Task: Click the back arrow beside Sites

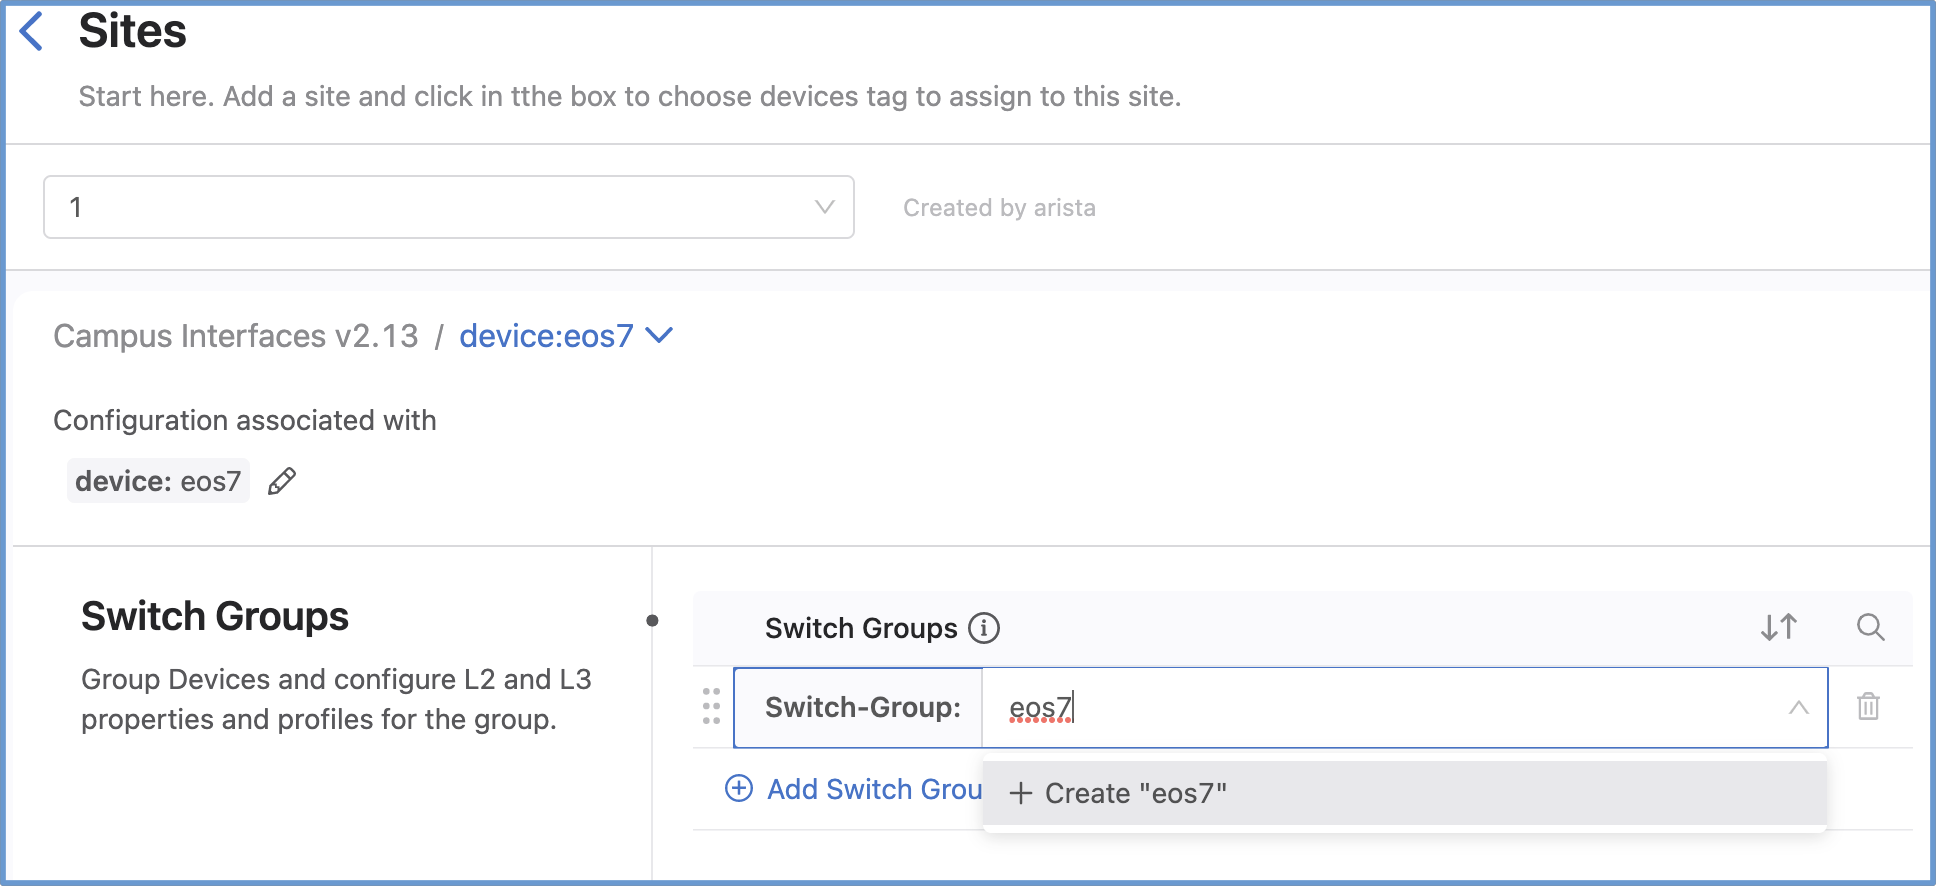Action: pyautogui.click(x=32, y=31)
